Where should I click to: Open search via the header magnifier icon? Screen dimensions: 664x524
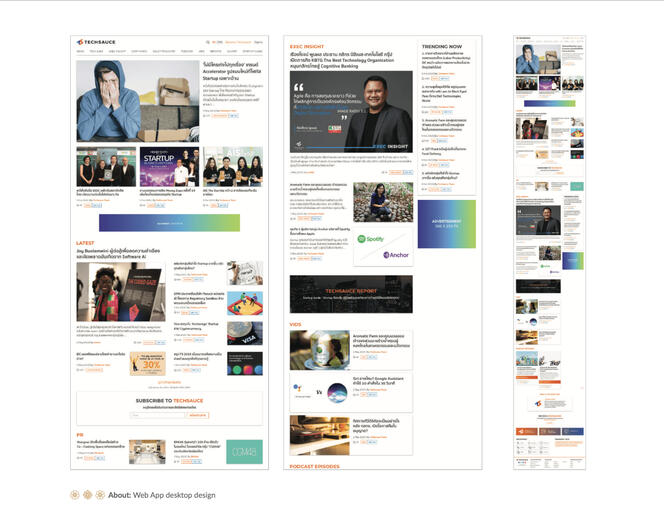pyautogui.click(x=208, y=42)
